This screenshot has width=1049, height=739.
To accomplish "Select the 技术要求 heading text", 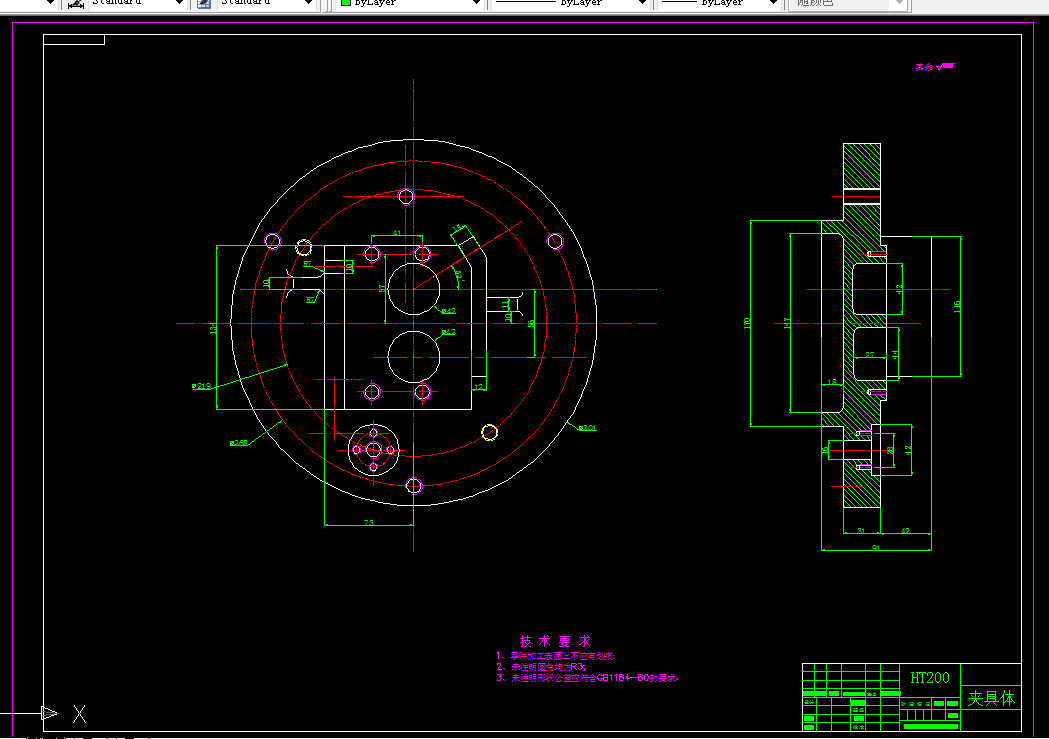I will tap(555, 641).
